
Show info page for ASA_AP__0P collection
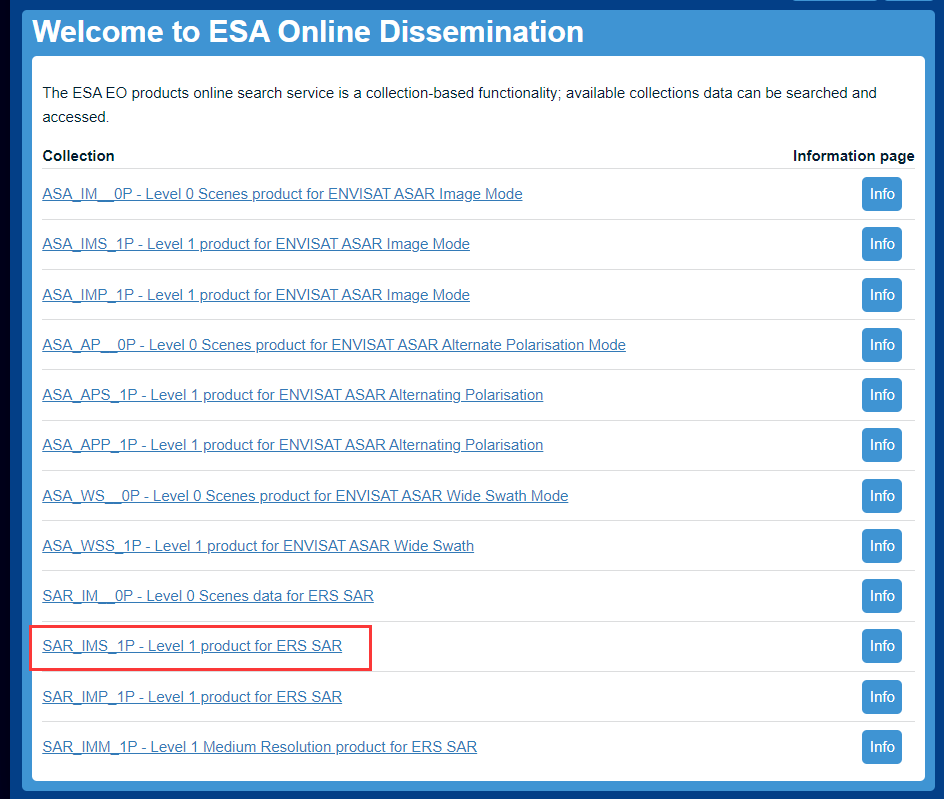click(x=882, y=345)
